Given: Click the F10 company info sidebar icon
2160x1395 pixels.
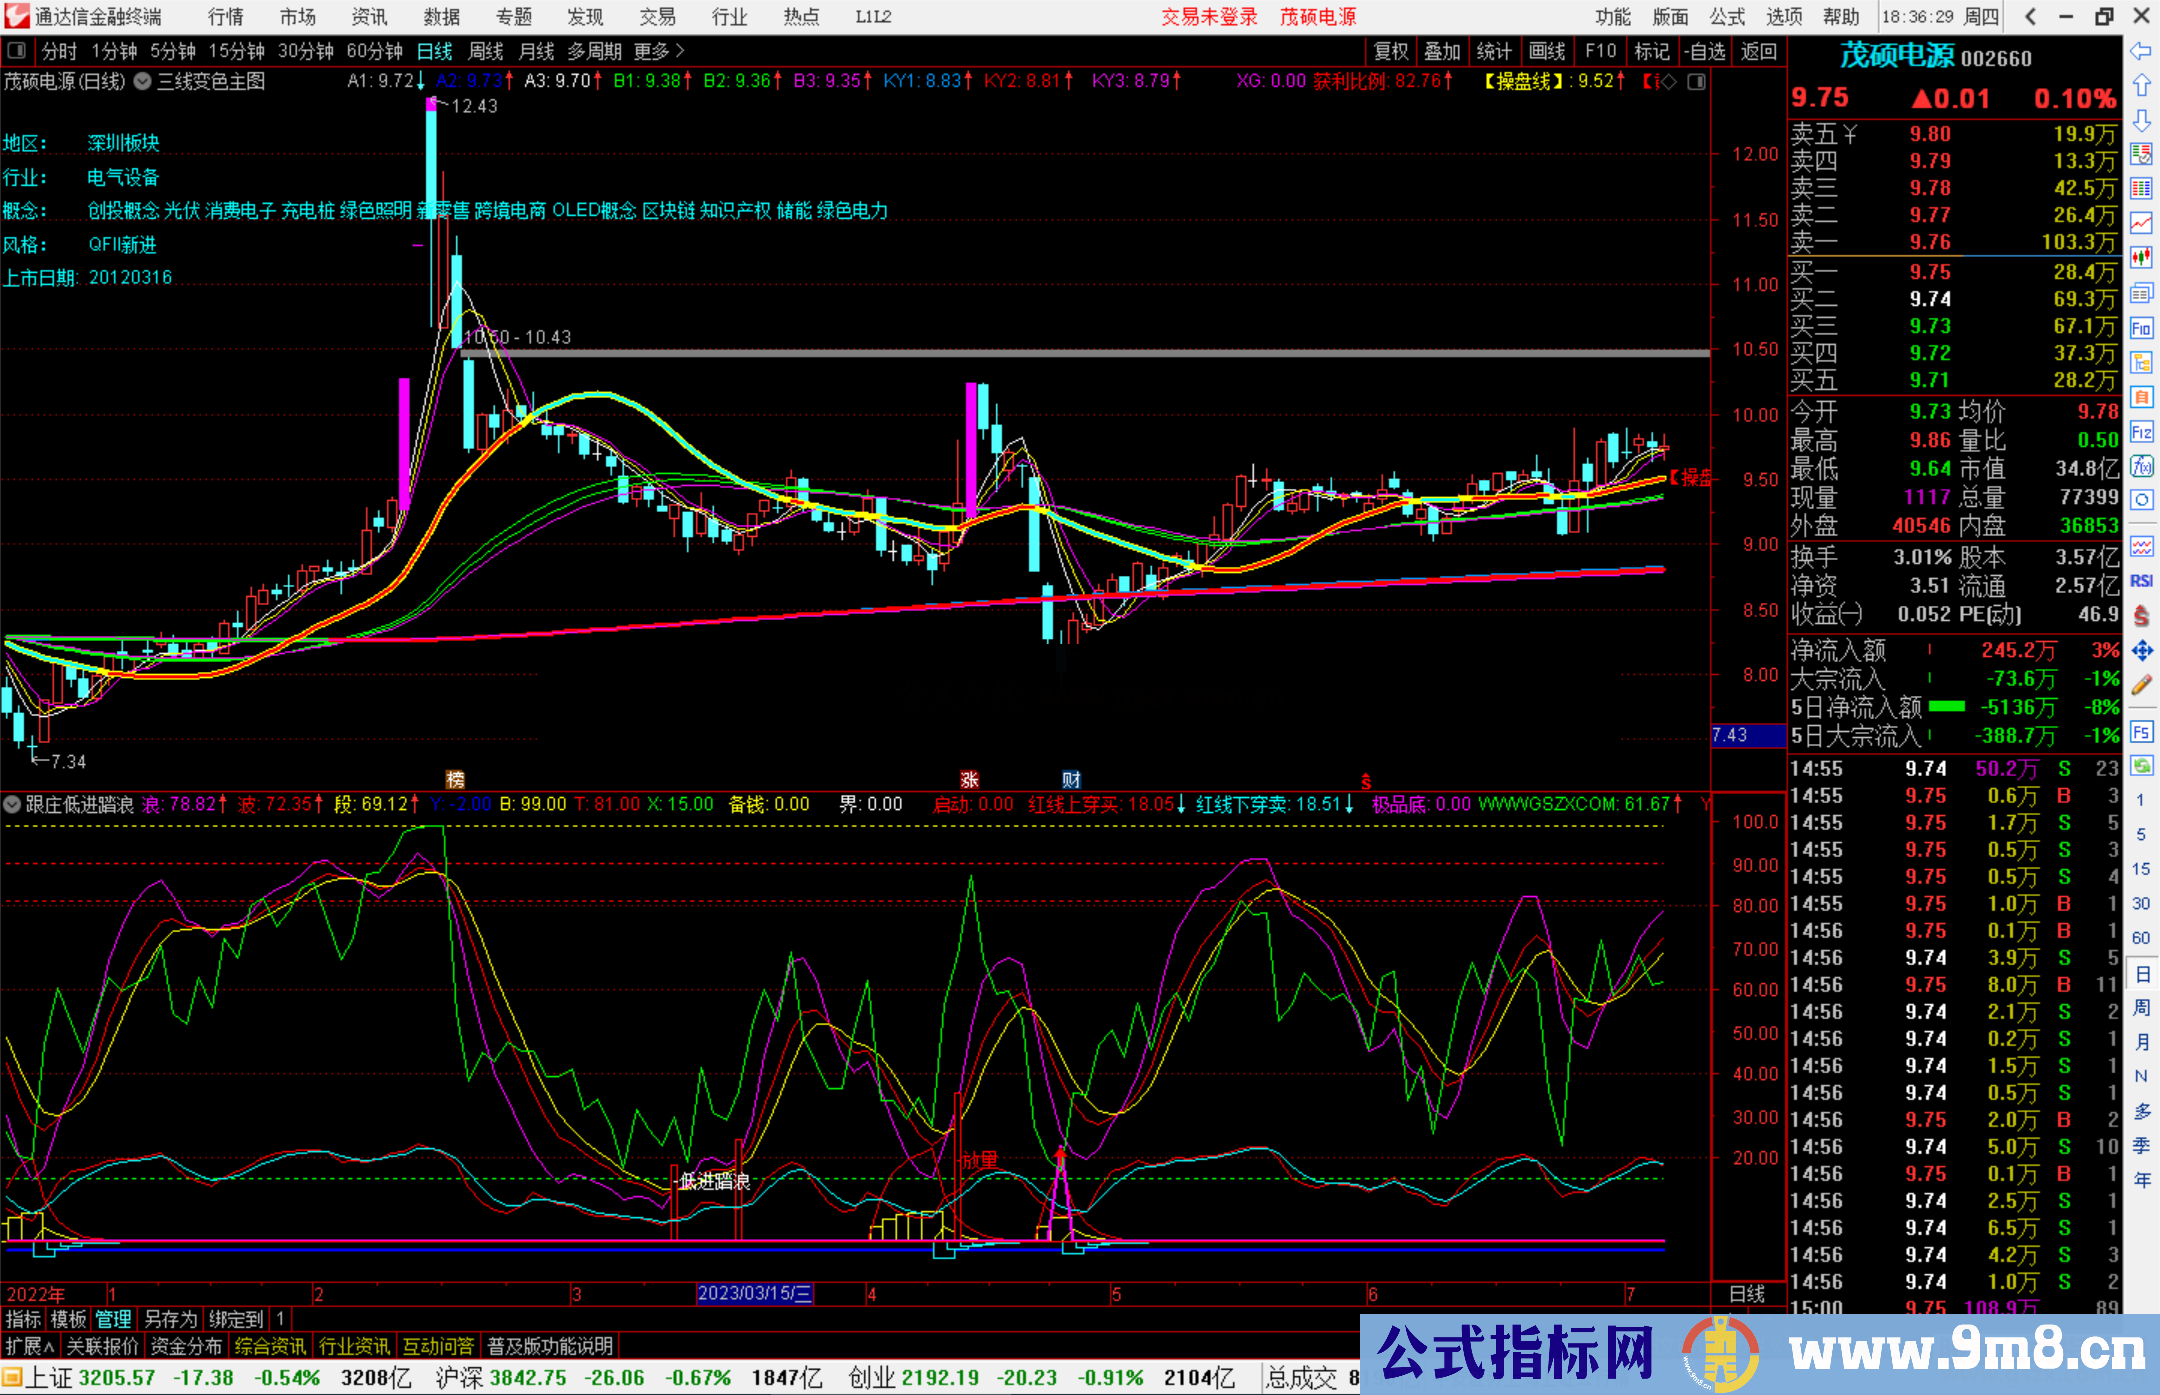Looking at the screenshot, I should click(x=2141, y=328).
